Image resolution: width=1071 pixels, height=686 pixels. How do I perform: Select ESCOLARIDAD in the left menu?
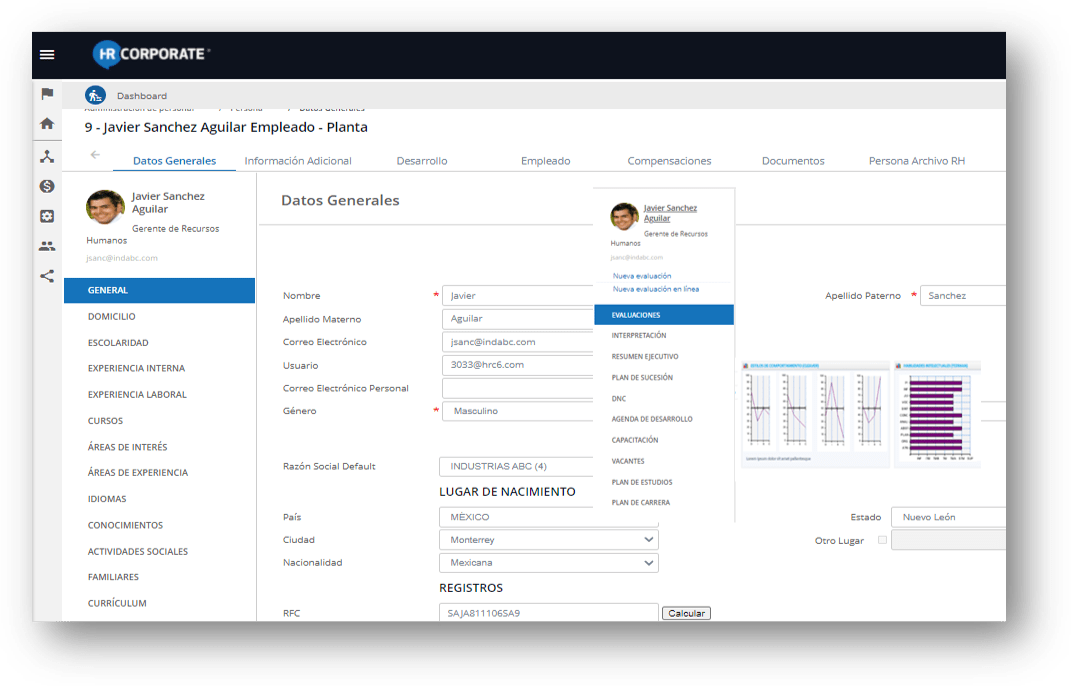click(x=118, y=343)
